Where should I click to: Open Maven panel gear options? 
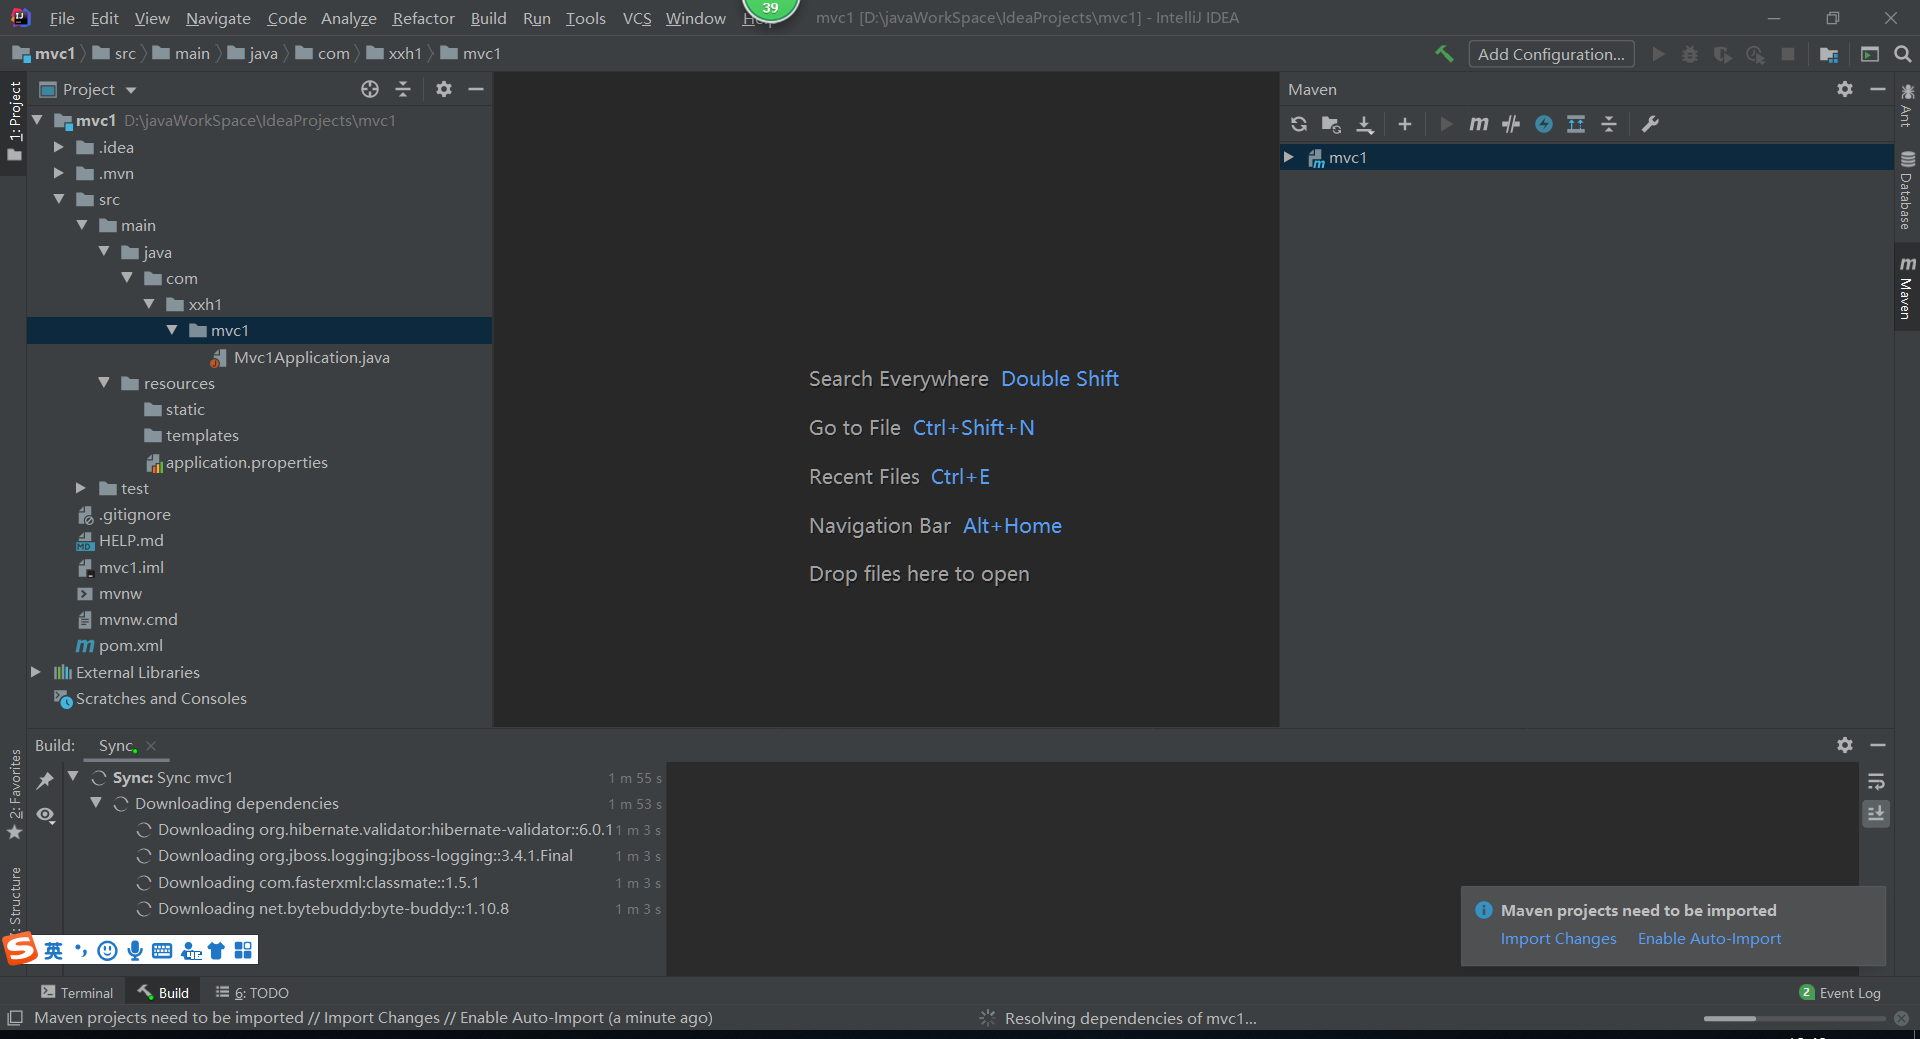1845,89
